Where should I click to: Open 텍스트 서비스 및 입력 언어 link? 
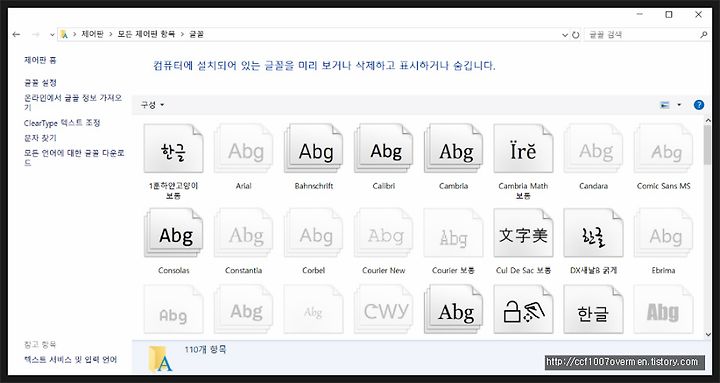[x=71, y=360]
